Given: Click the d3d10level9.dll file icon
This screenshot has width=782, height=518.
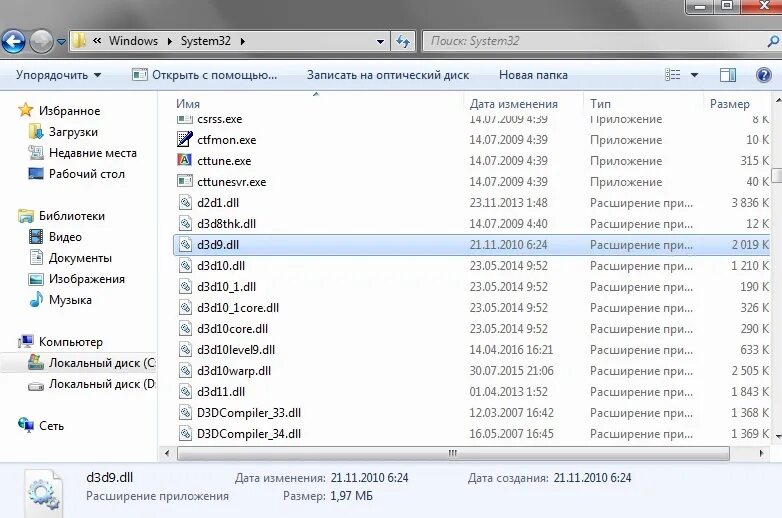Looking at the screenshot, I should (x=185, y=349).
